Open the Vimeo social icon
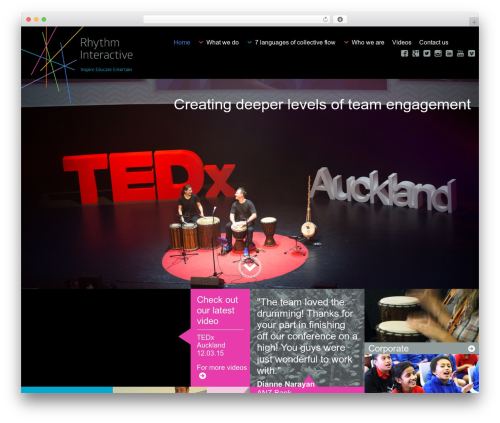Image resolution: width=500 pixels, height=423 pixels. click(x=471, y=53)
